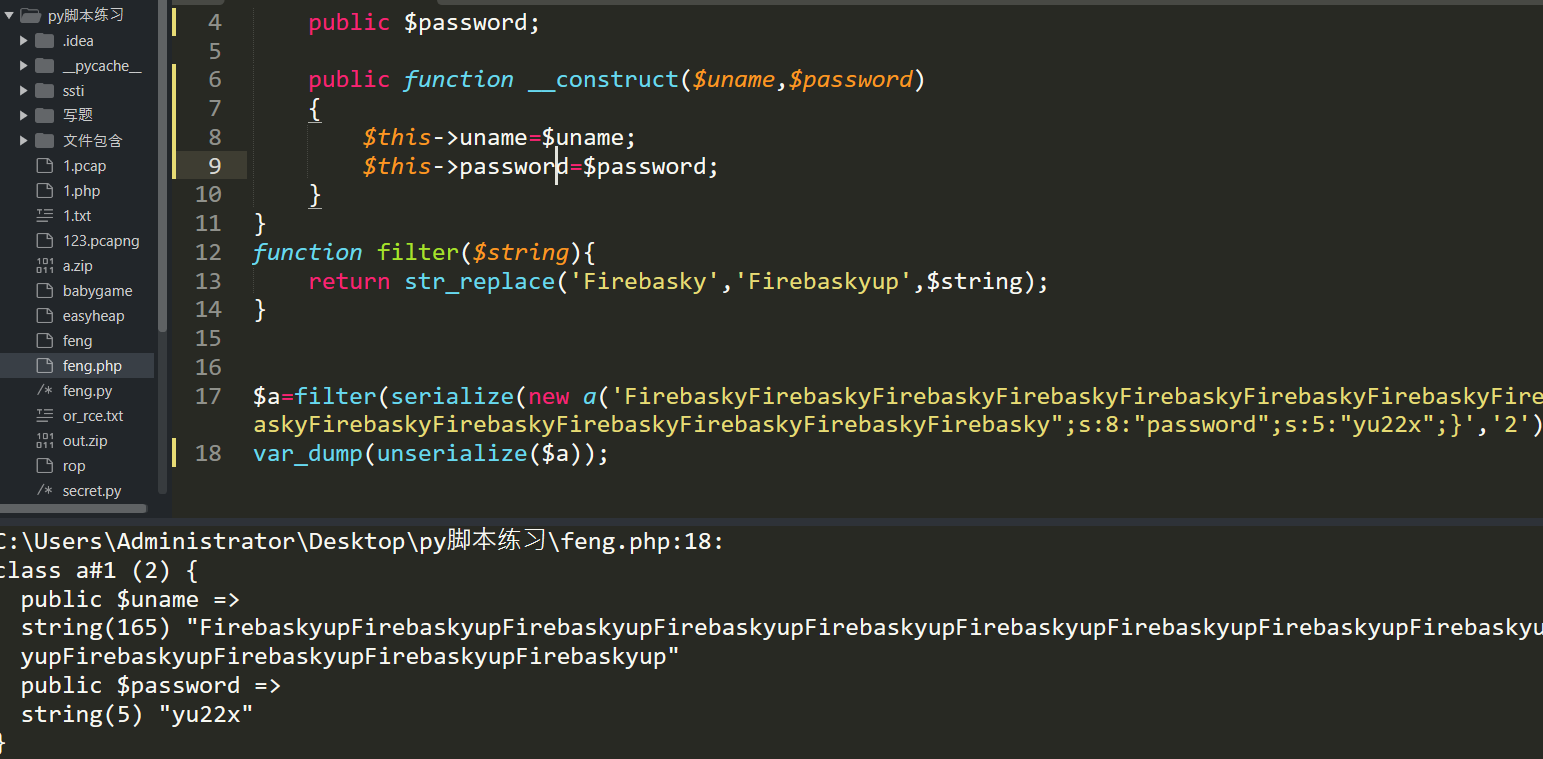This screenshot has width=1543, height=759.
Task: Click line number 17 in gutter
Action: click(x=208, y=396)
